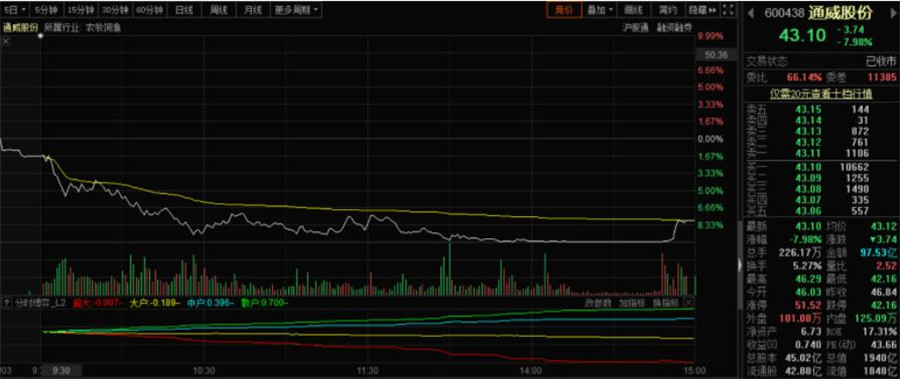Toggle the 竞价 auction view button
The width and height of the screenshot is (900, 379).
tap(564, 10)
